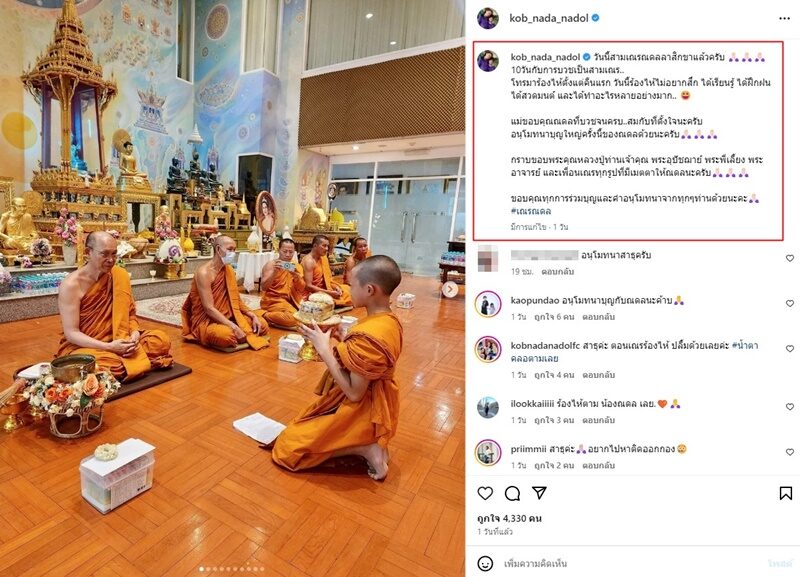Like kaopundao's comment with heart
Screen dimensions: 800x577
click(x=790, y=303)
